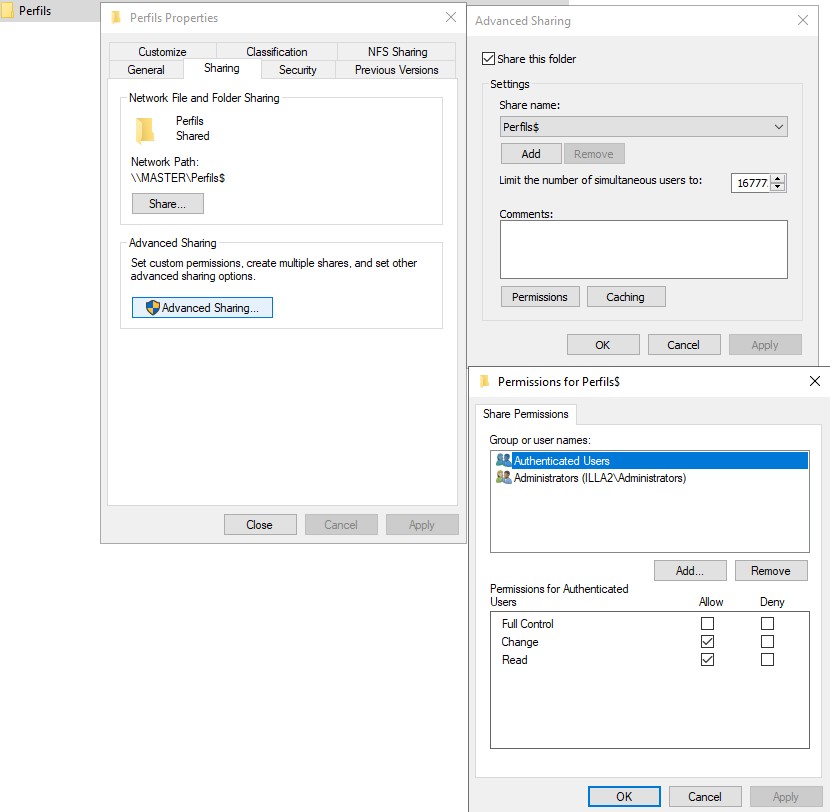830x812 pixels.
Task: Select the Authenticated Users group entry
Action: (561, 461)
